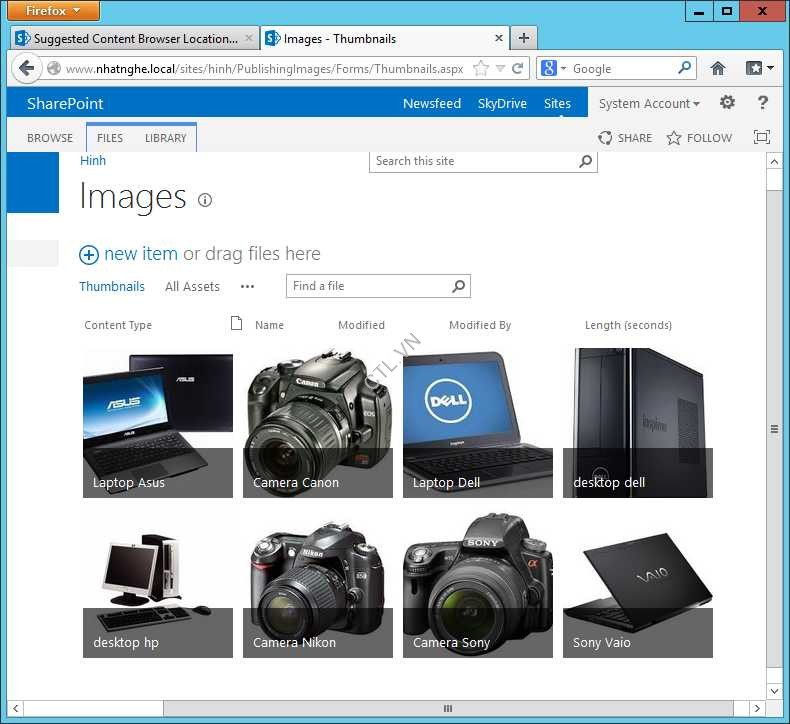The image size is (790, 724).
Task: Click the SharePoint settings gear icon
Action: tap(727, 103)
